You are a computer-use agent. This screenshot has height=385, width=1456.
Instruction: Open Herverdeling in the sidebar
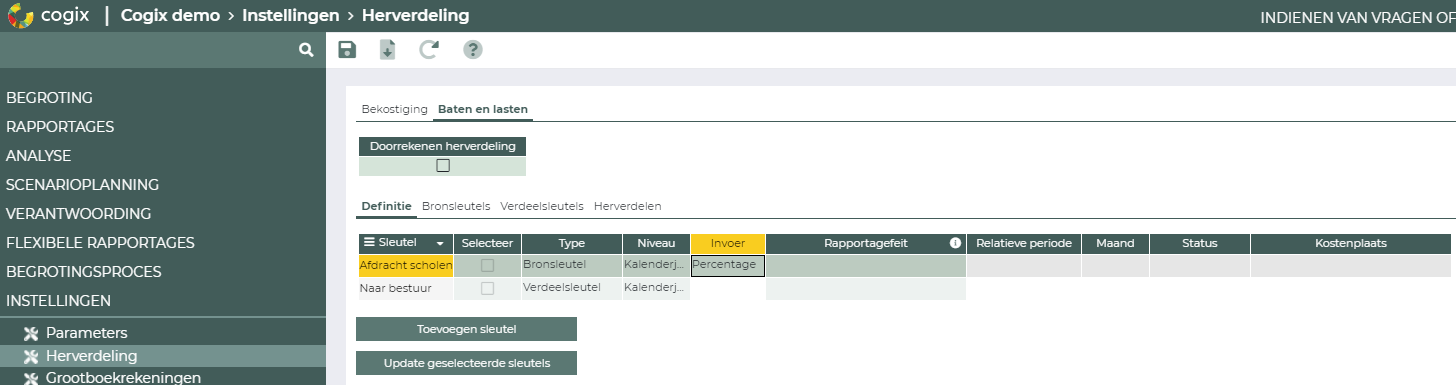click(x=163, y=356)
